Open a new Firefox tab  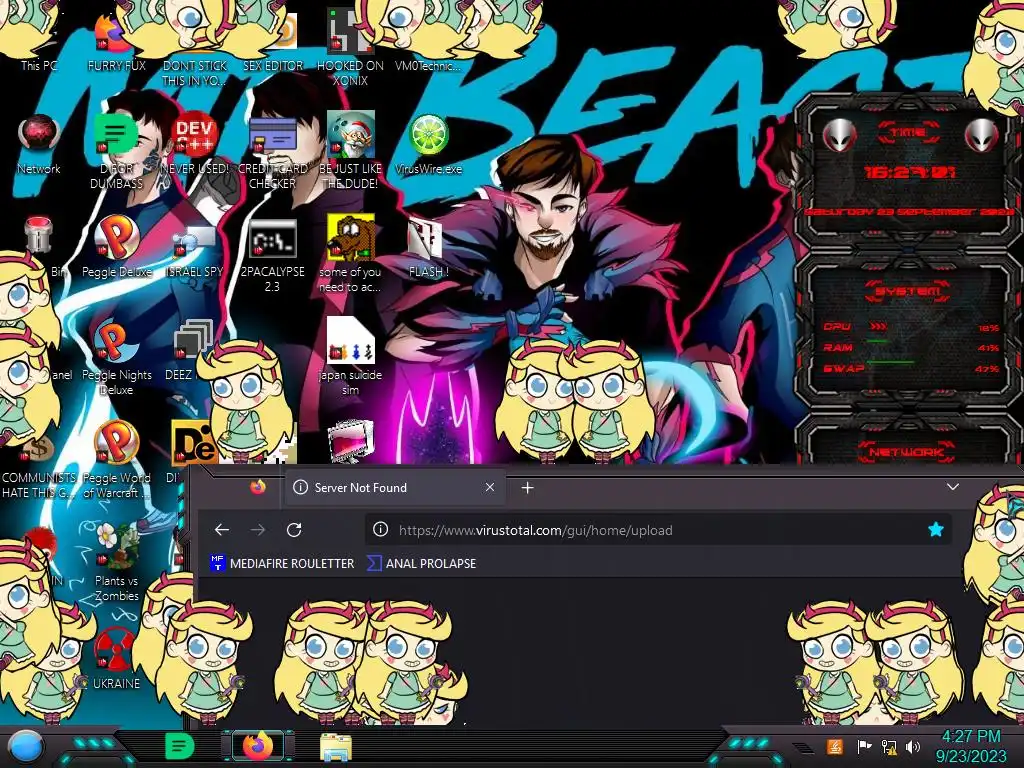click(528, 488)
